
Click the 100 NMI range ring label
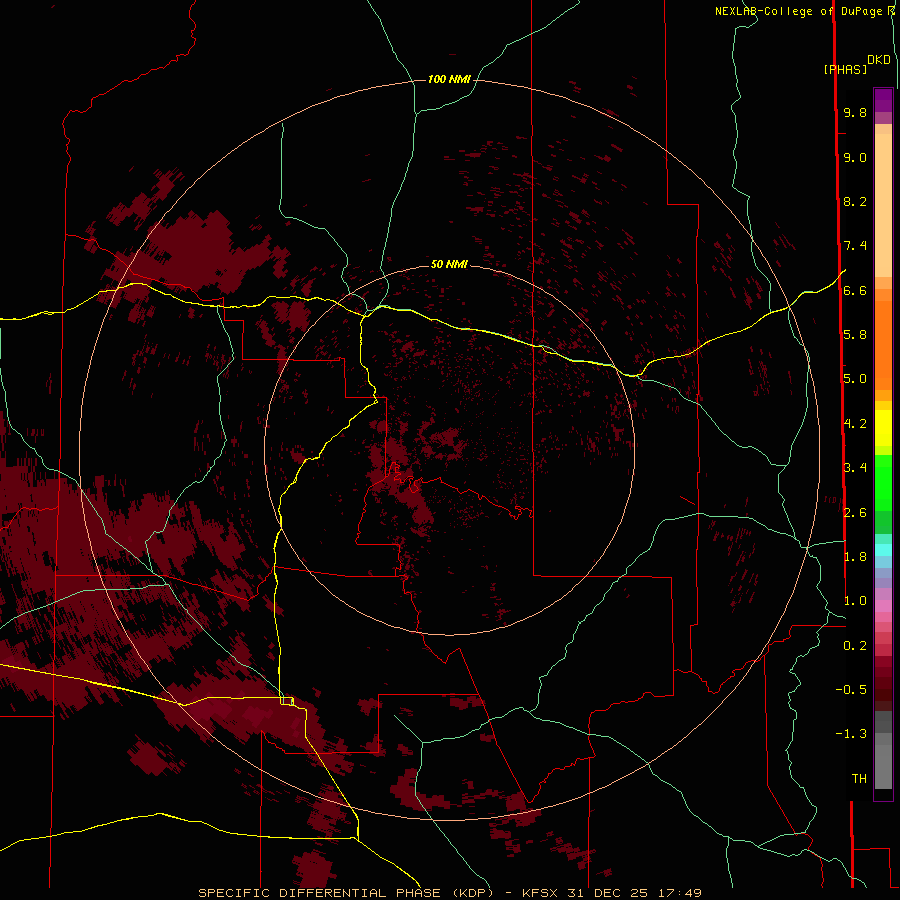[x=449, y=79]
